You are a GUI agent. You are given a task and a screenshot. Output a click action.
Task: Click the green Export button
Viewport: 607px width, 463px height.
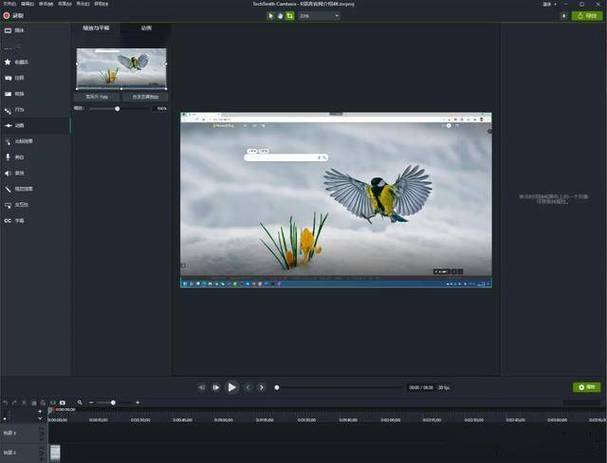pos(585,16)
